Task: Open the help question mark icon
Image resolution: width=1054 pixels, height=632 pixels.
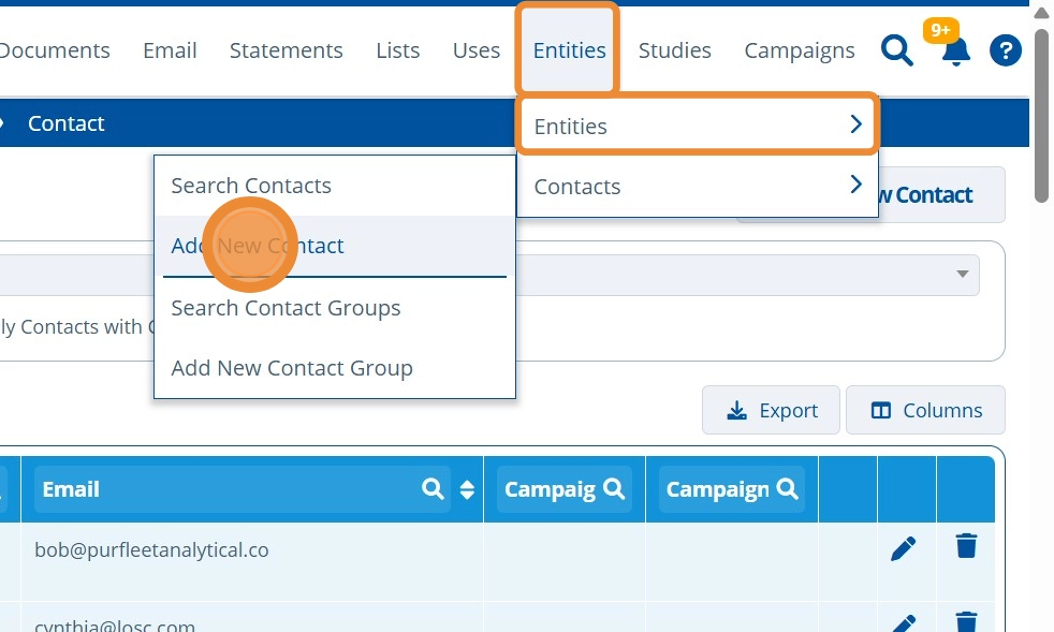Action: [1005, 50]
